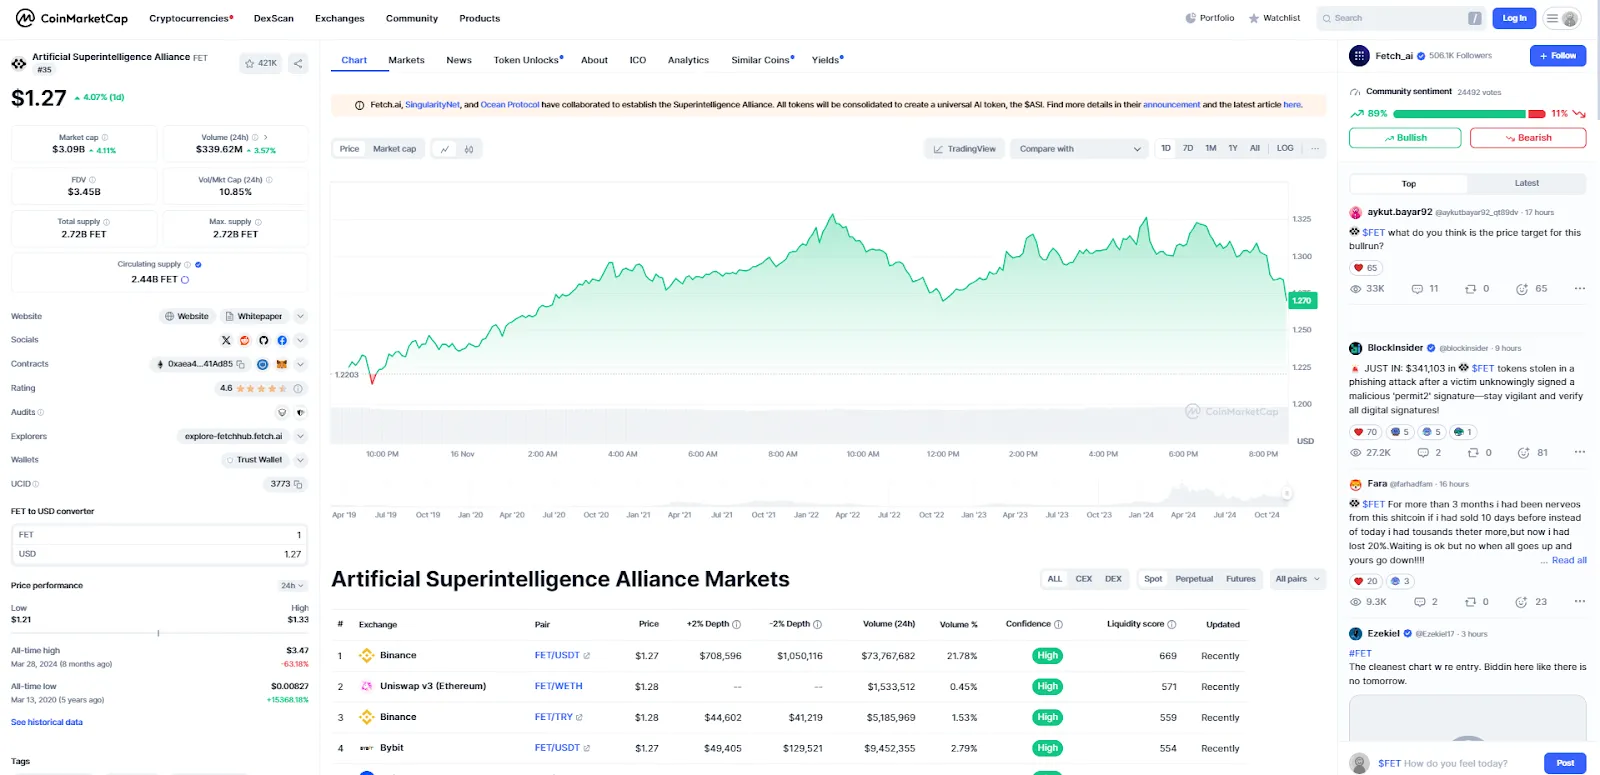Vote Bearish on sentiment
The image size is (1600, 775).
pyautogui.click(x=1528, y=138)
